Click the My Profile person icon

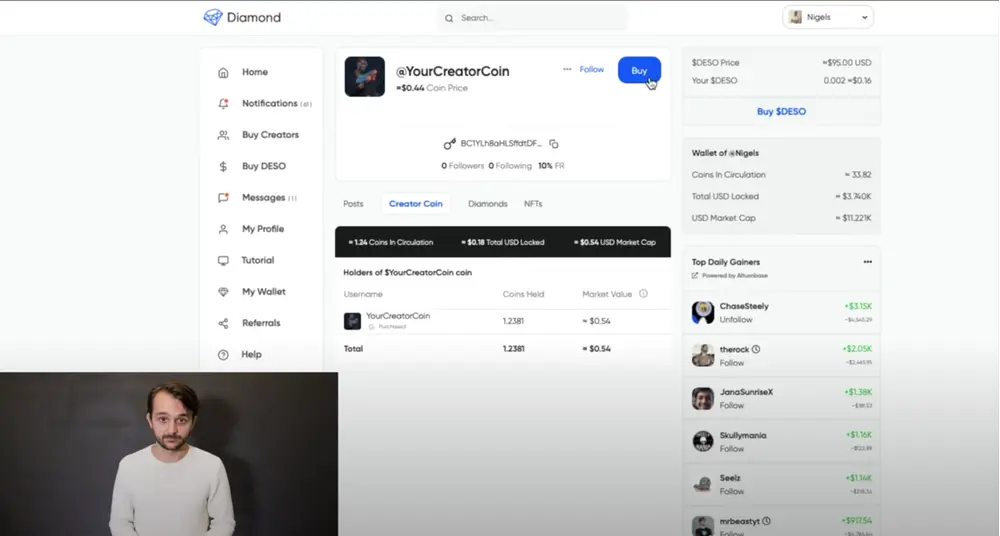[x=223, y=228]
